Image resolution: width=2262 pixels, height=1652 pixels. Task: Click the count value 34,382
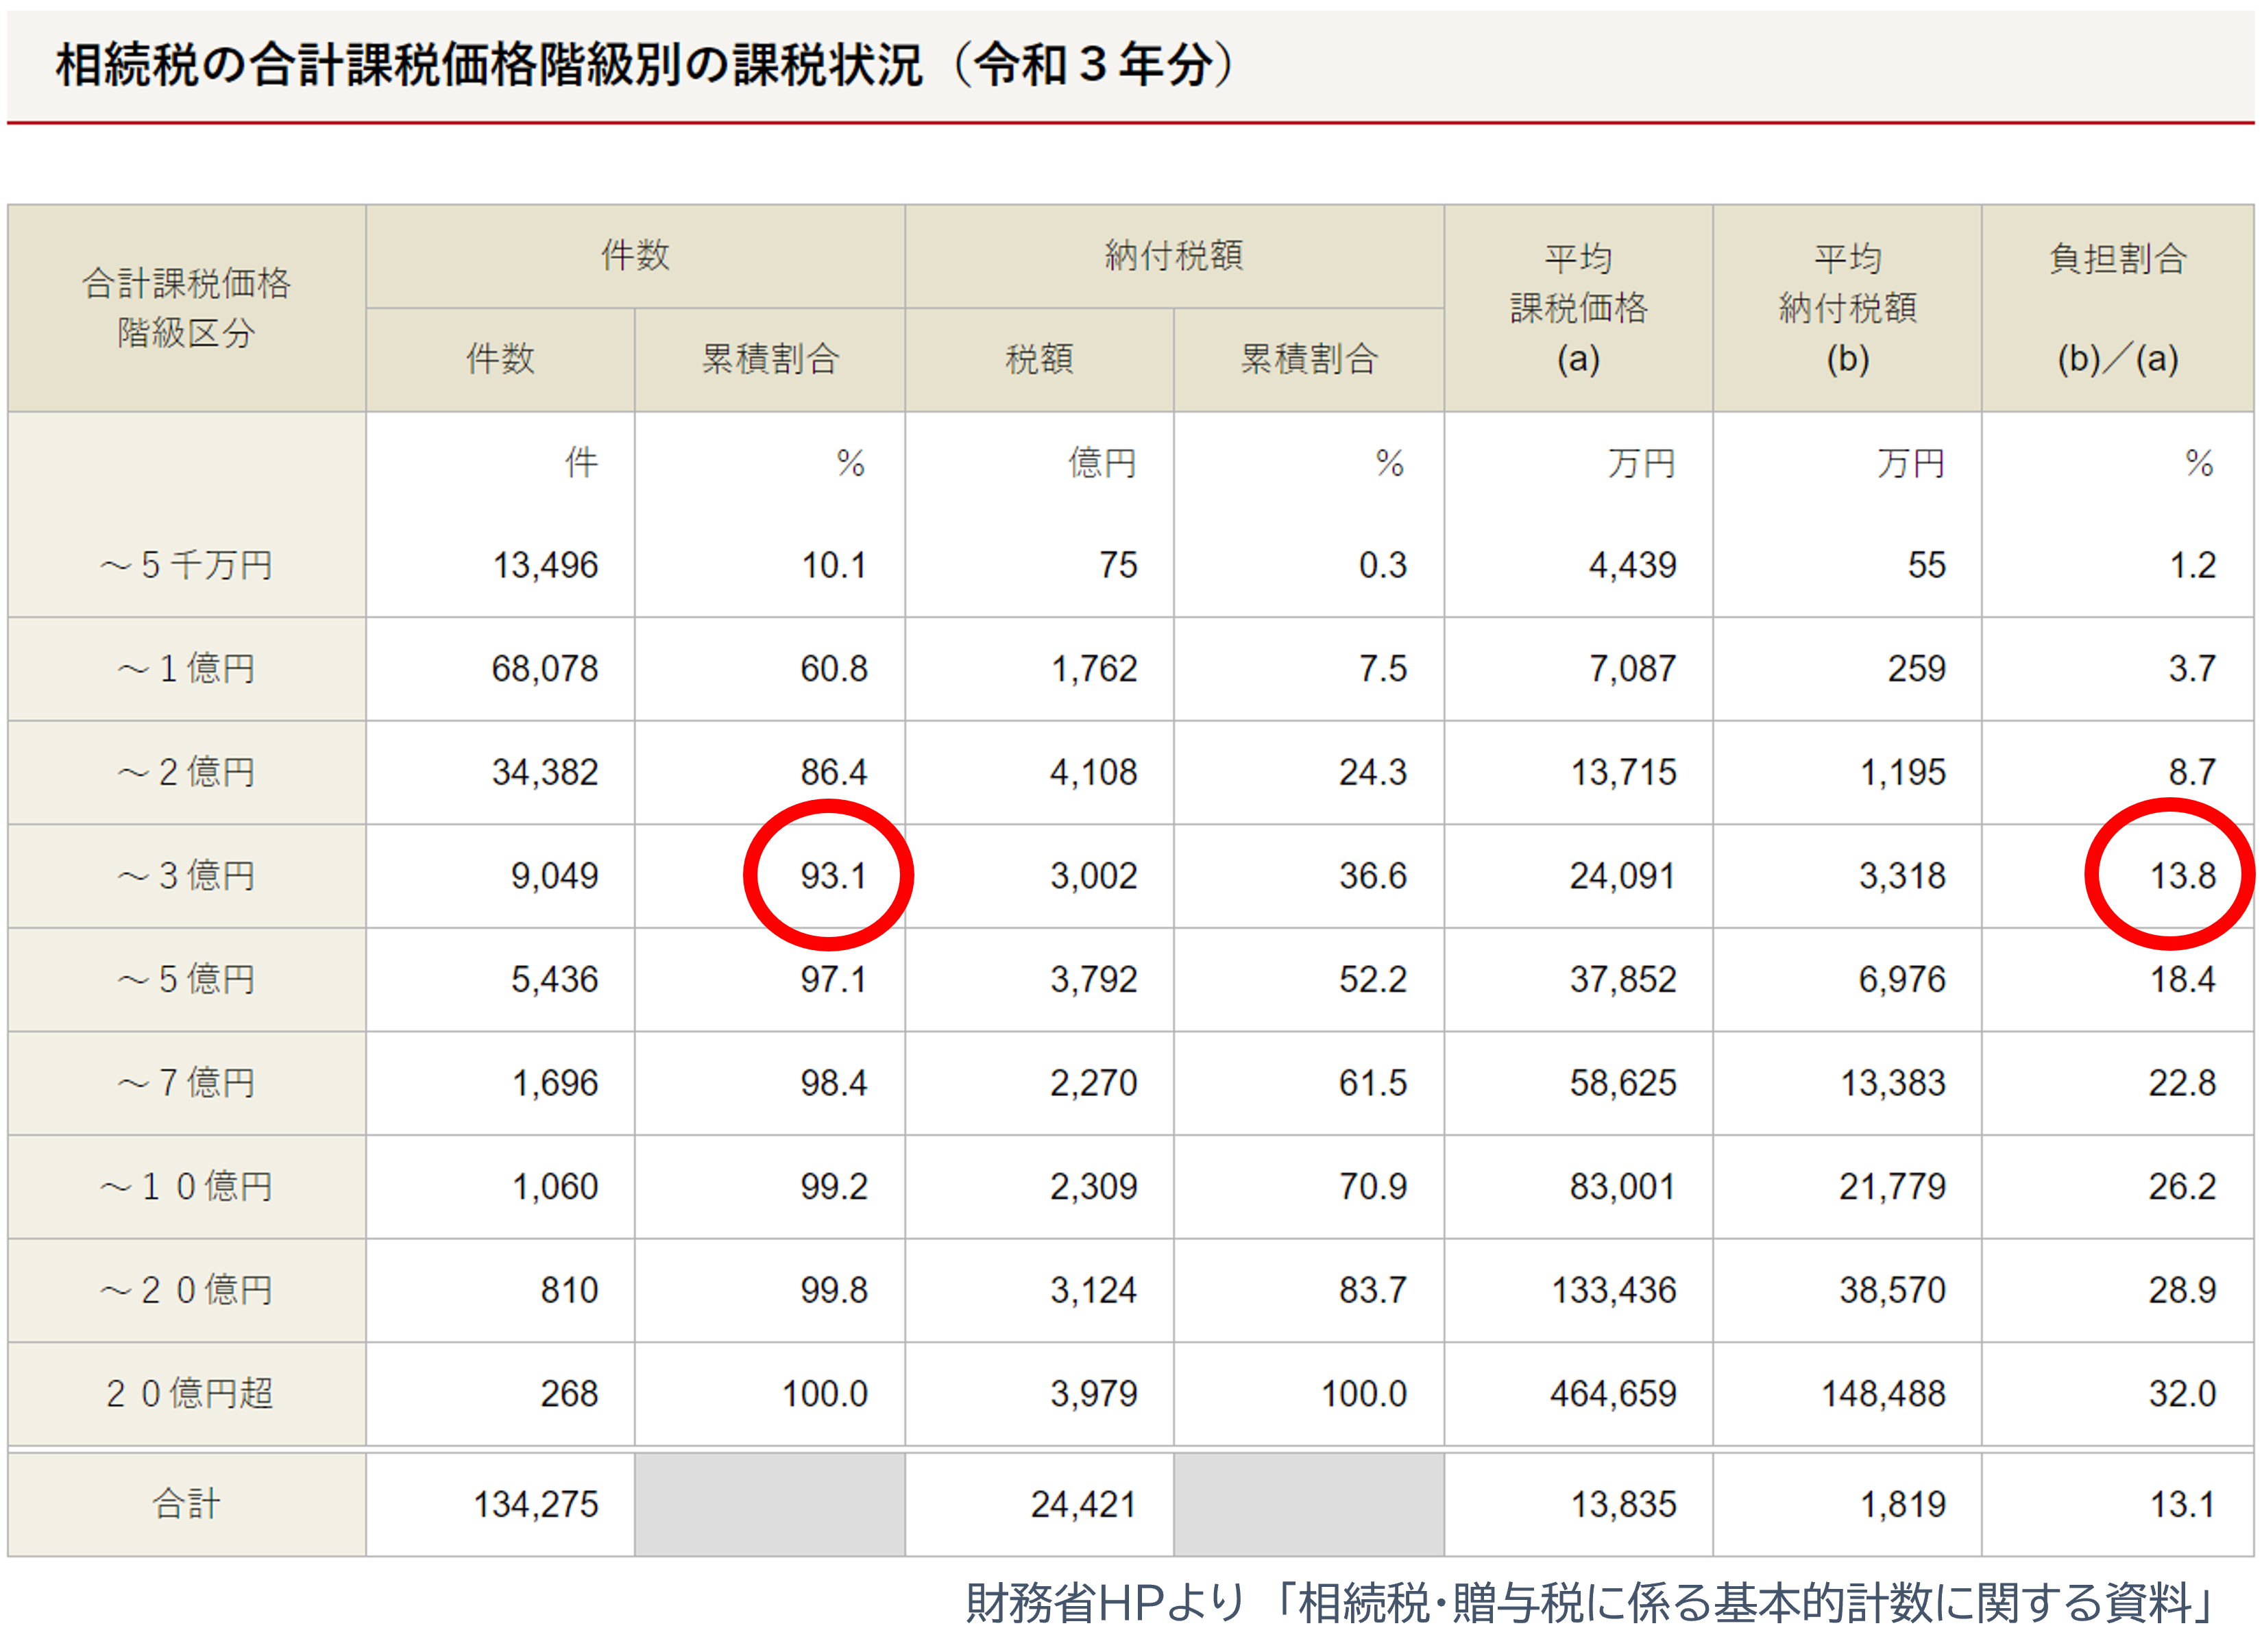[x=545, y=773]
